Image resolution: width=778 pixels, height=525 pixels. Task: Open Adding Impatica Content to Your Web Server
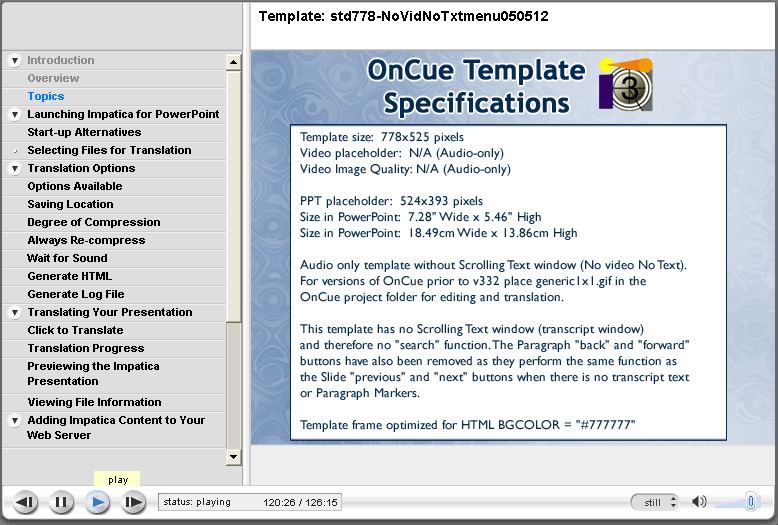click(116, 428)
